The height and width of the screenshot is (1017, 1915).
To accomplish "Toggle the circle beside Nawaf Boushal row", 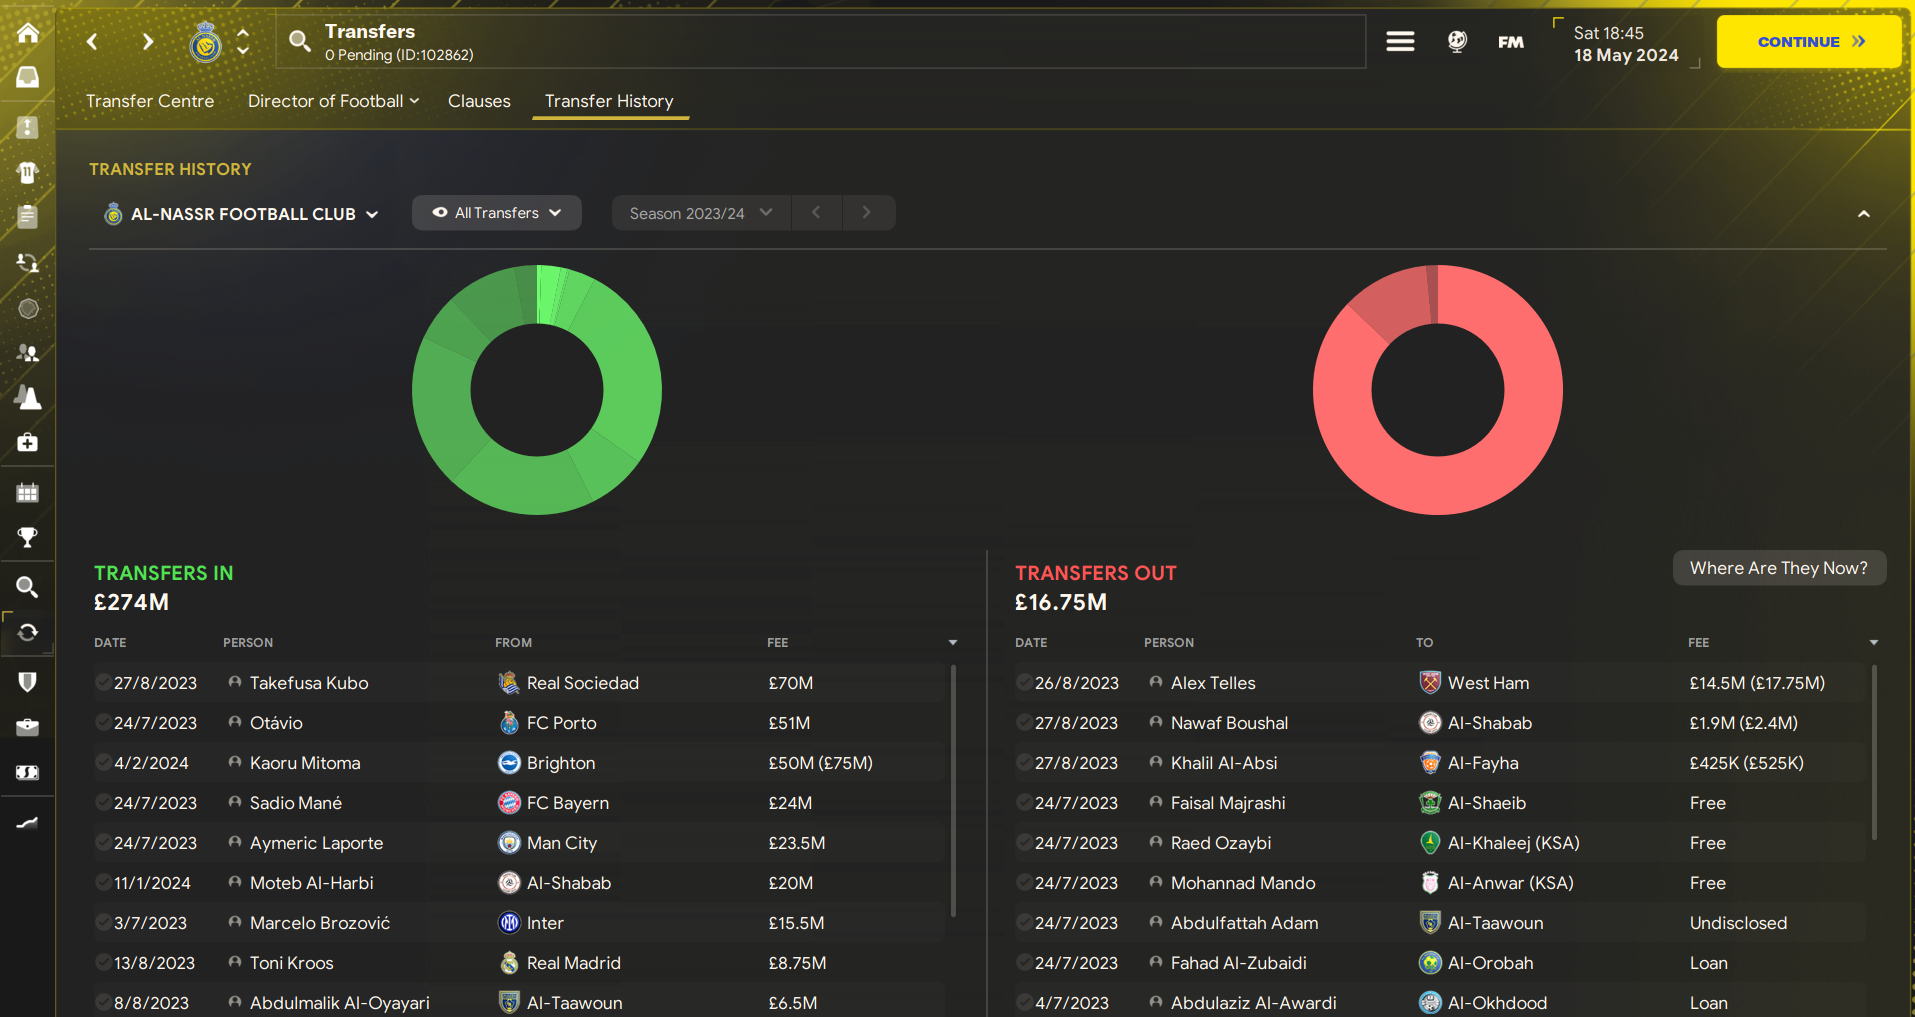I will point(1024,723).
